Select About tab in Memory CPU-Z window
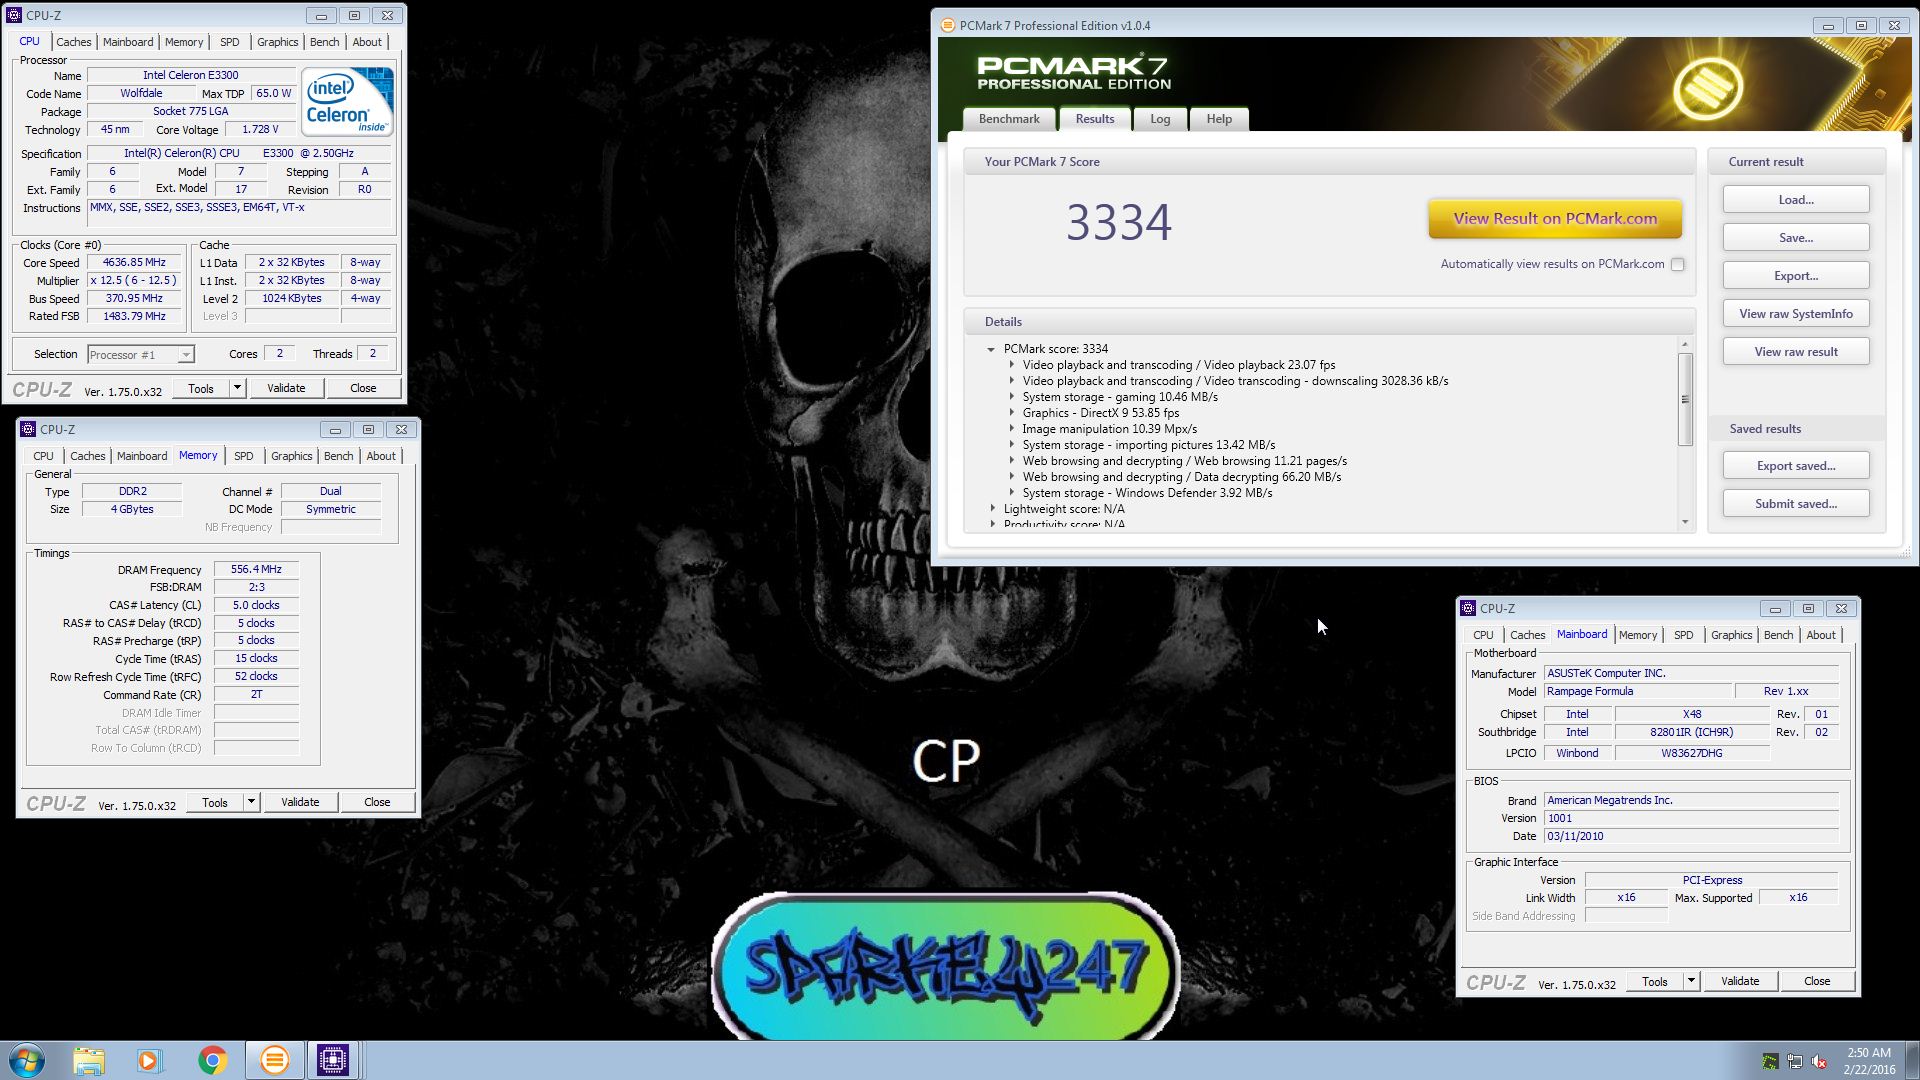The height and width of the screenshot is (1080, 1920). 381,456
